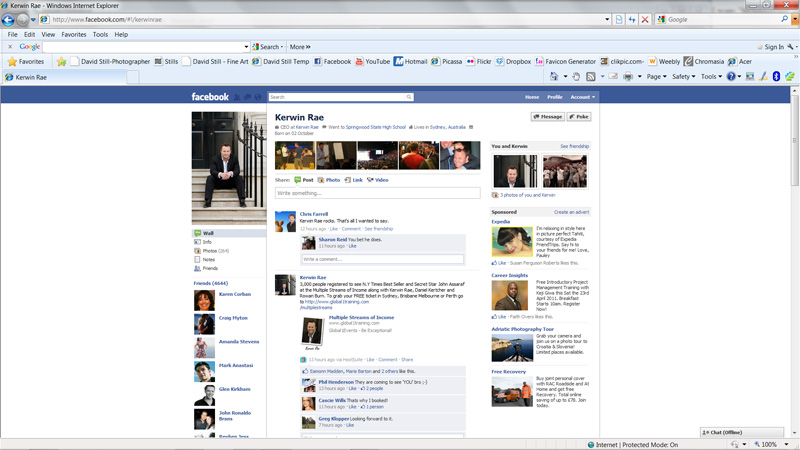This screenshot has height=450, width=800.
Task: Open the Dropbox bookmark
Action: [513, 61]
